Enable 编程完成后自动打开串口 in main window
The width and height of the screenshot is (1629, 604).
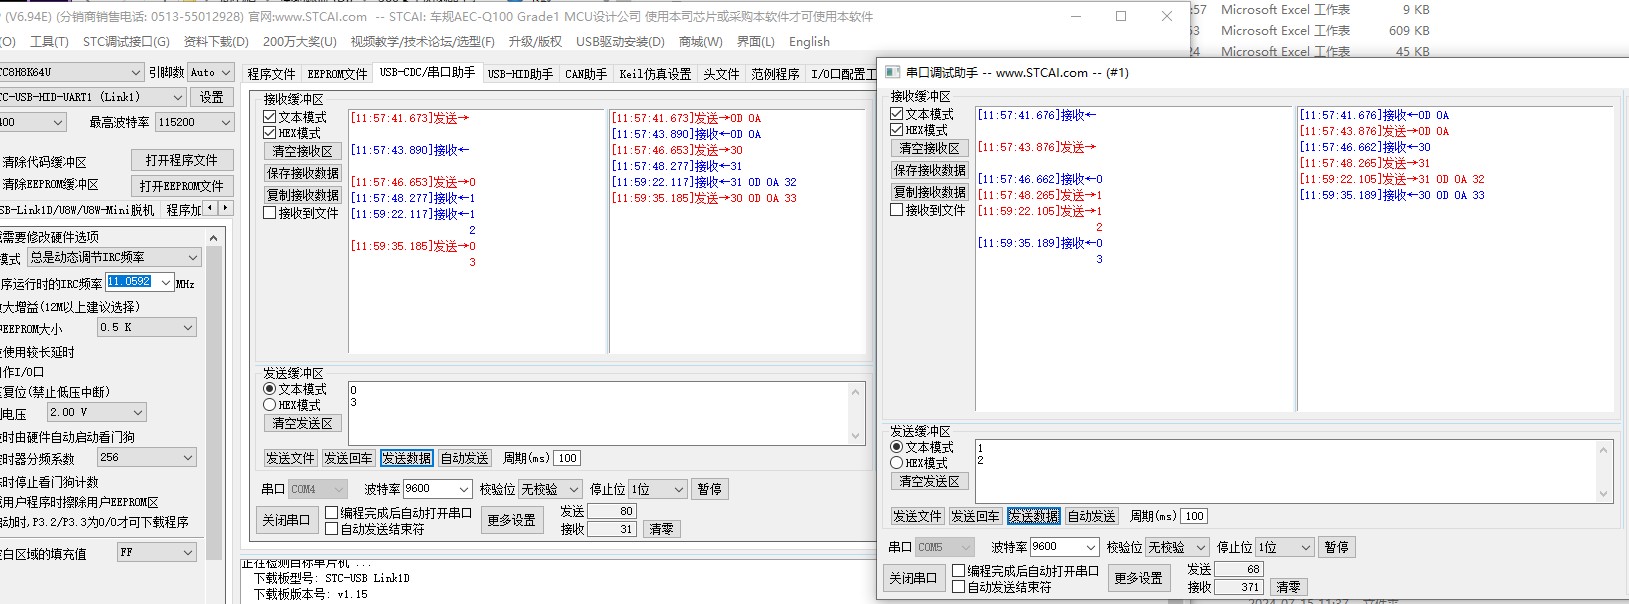332,513
